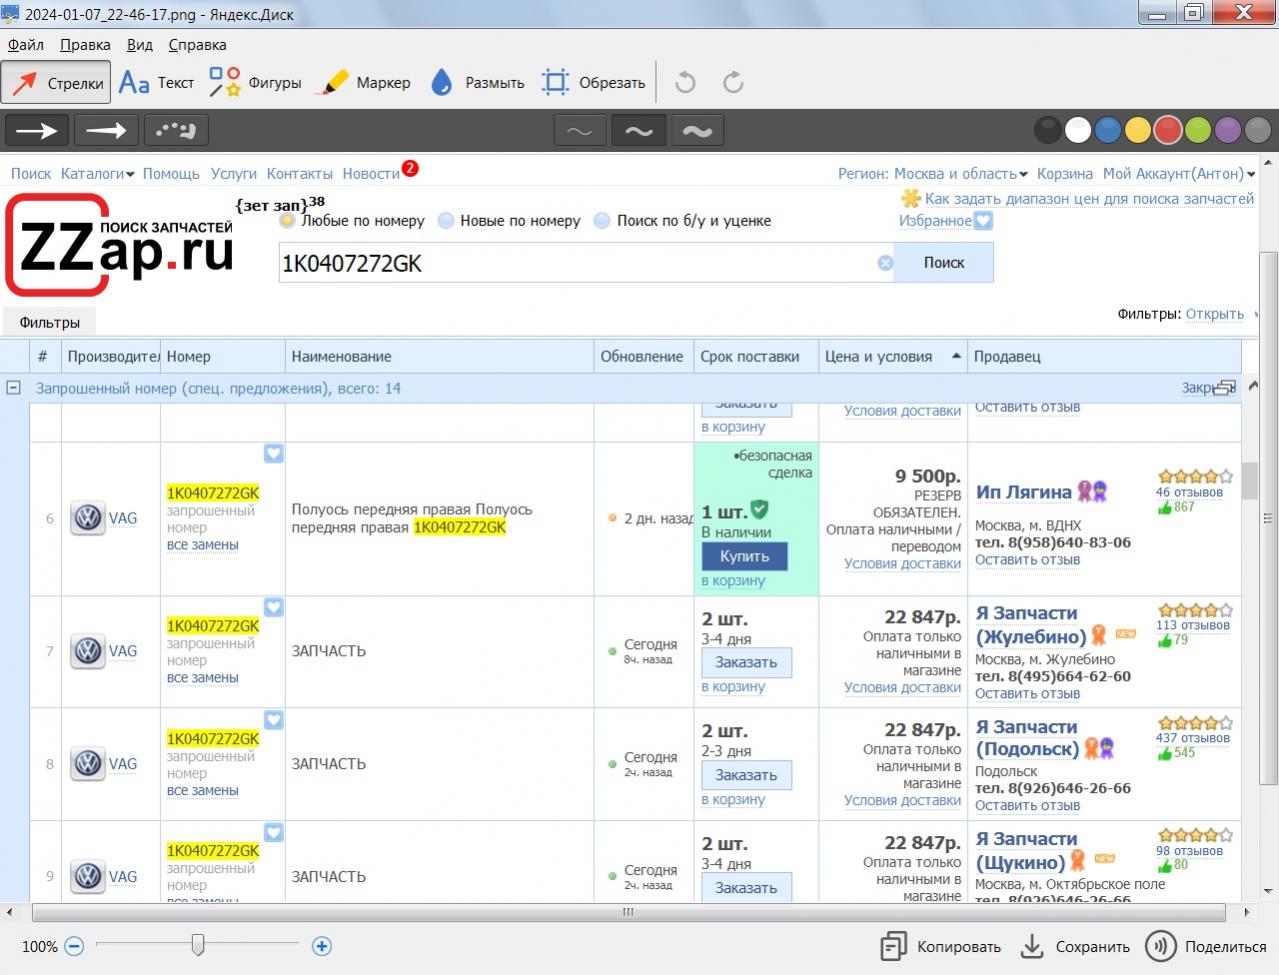Viewport: 1279px width, 975px height.
Task: Select the thin line thickness
Action: click(580, 130)
